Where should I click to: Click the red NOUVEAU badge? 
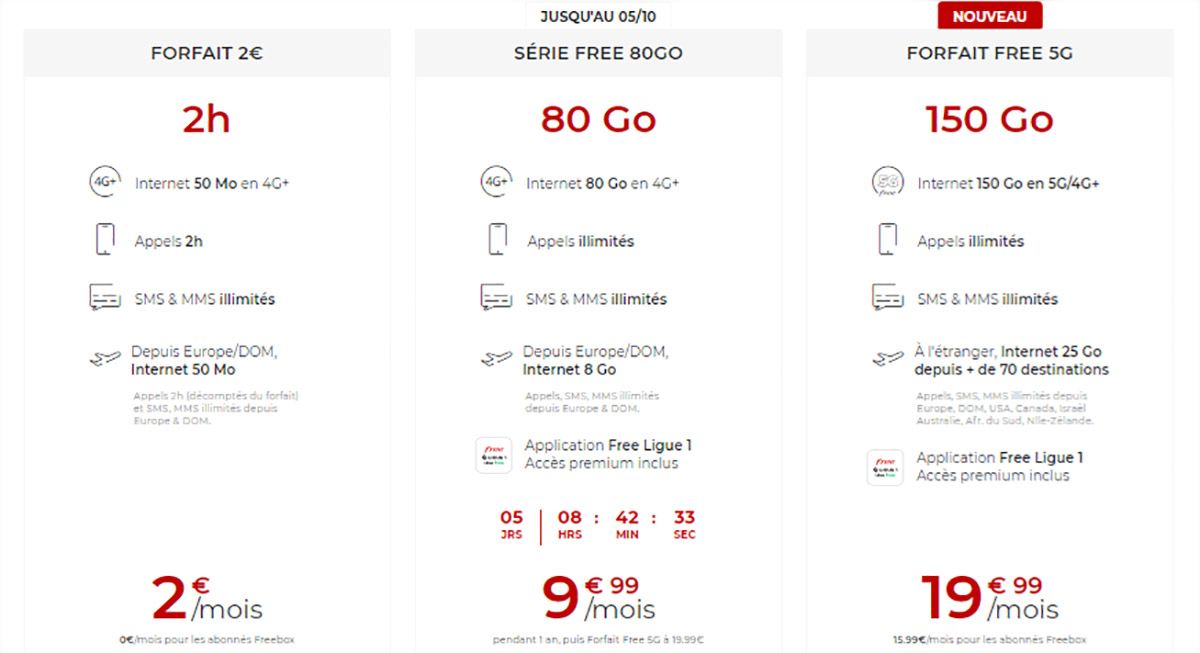point(989,16)
